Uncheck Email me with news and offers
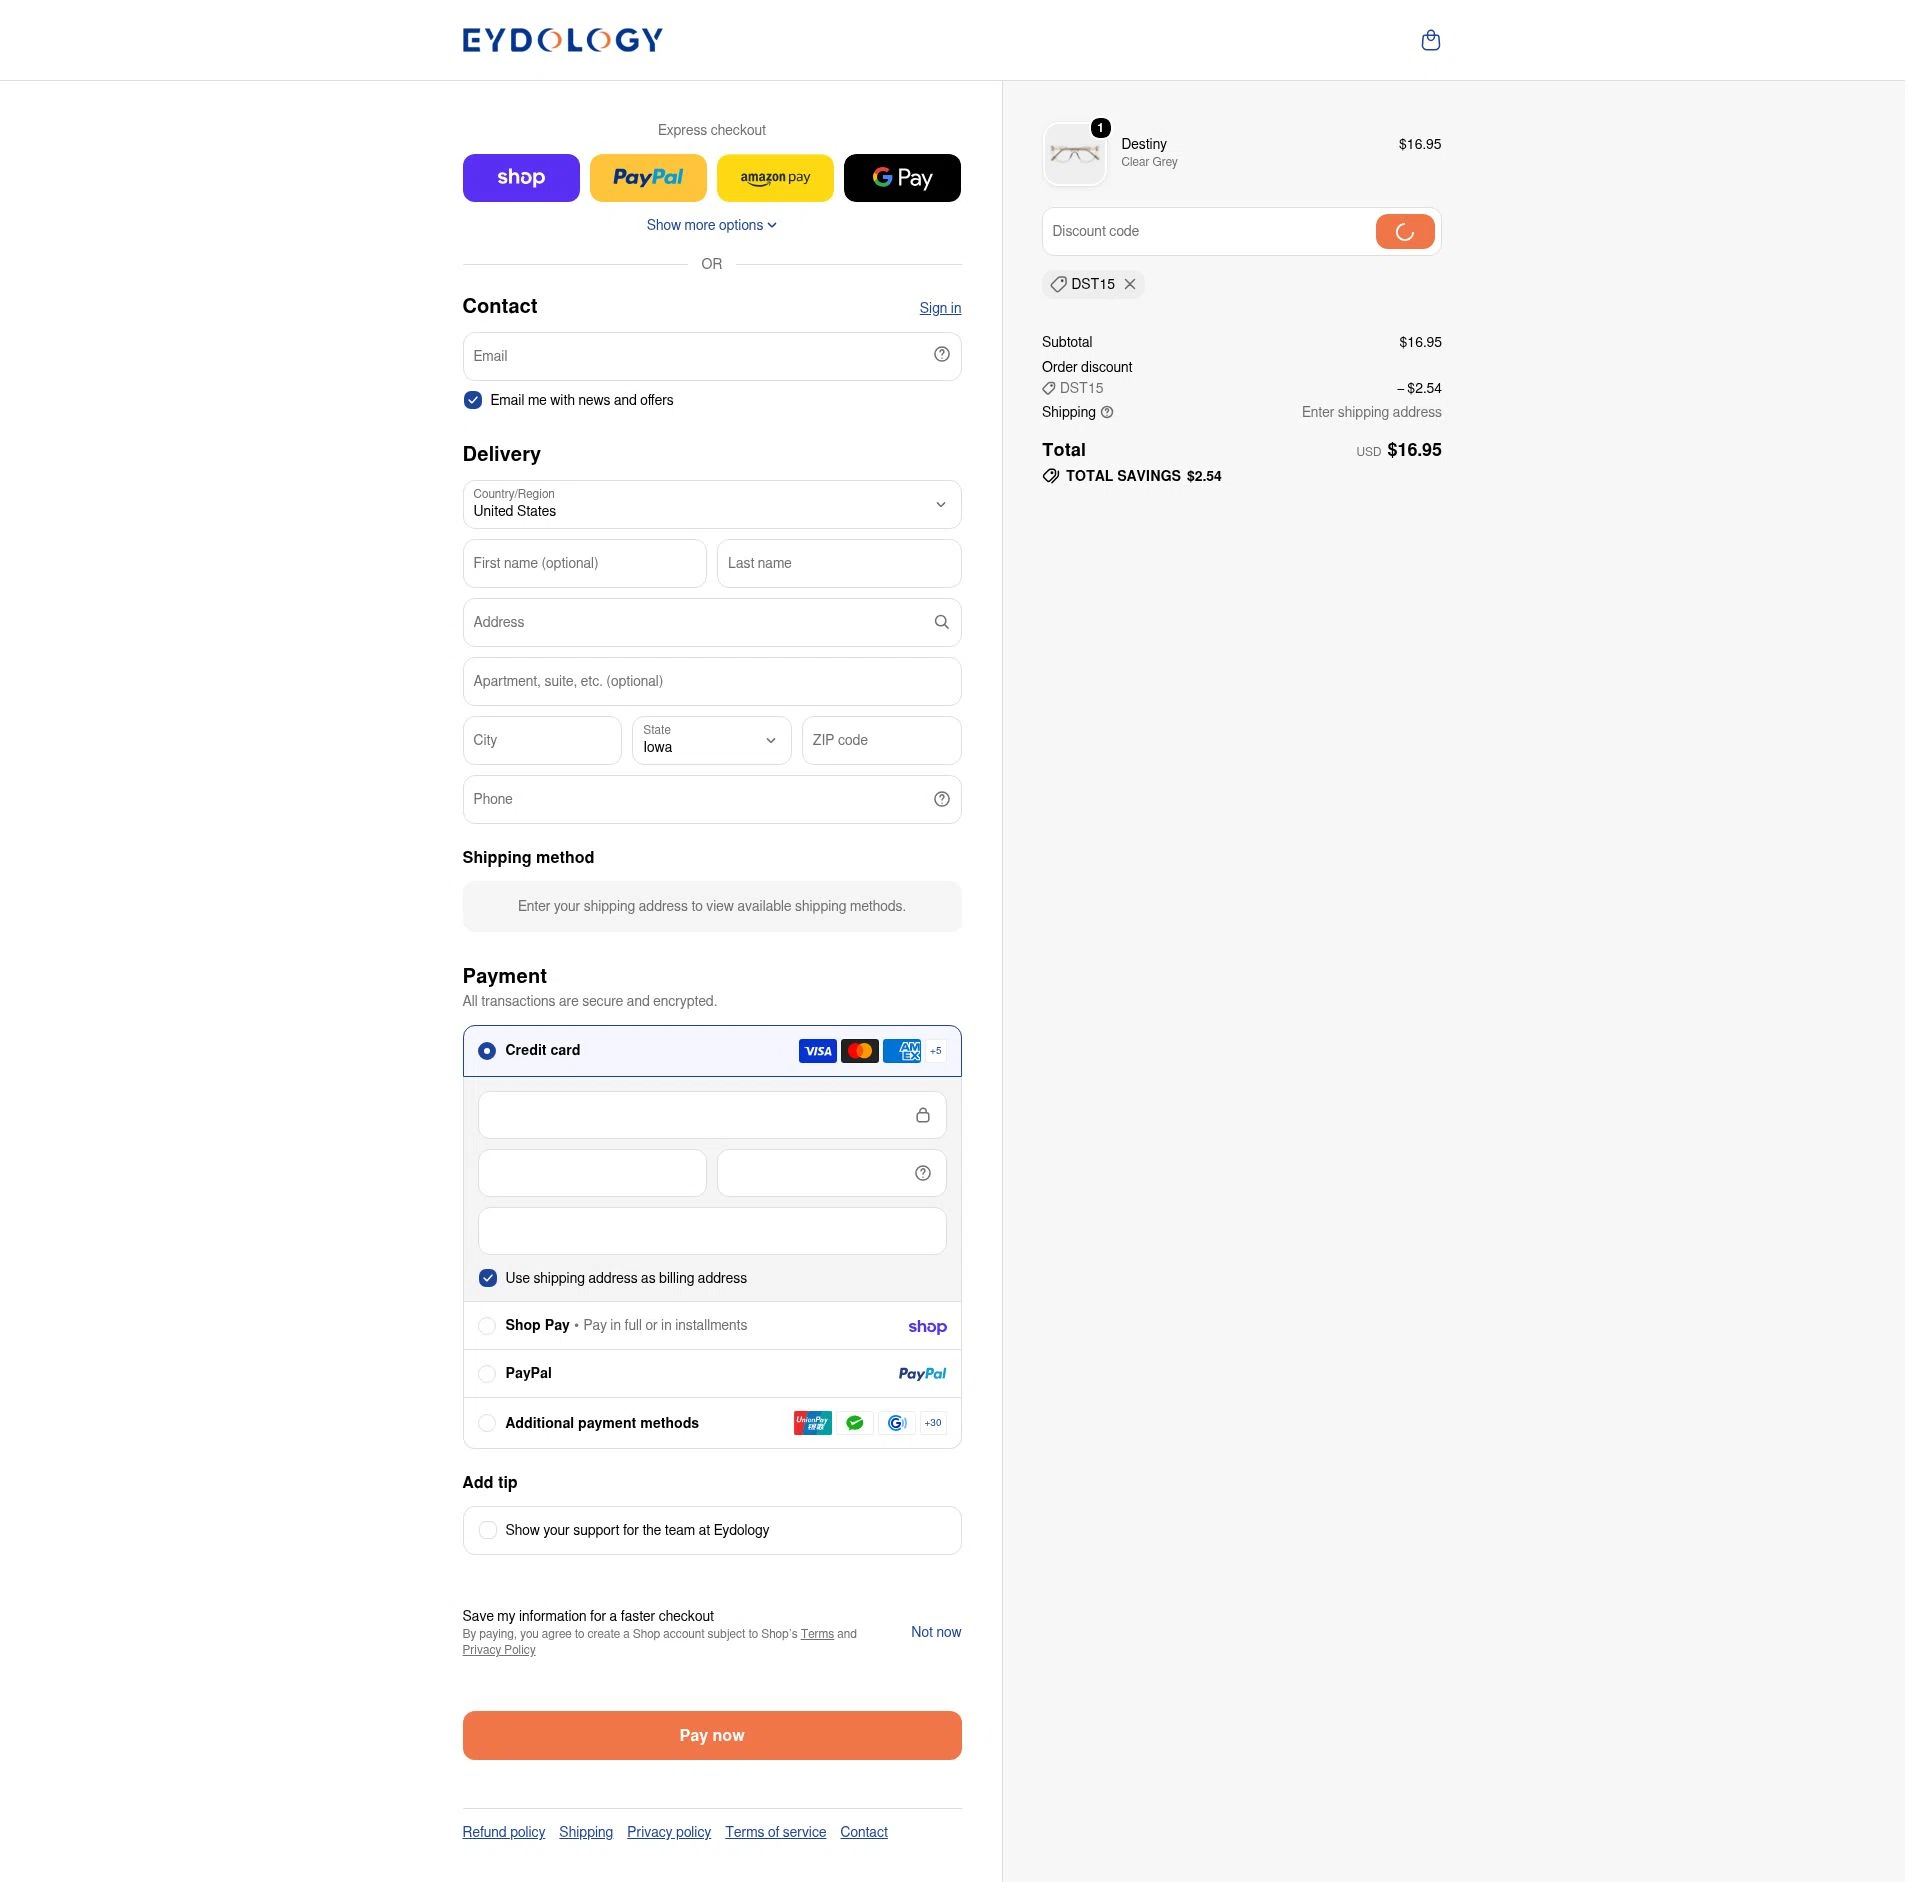This screenshot has width=1920, height=1882. tap(473, 400)
